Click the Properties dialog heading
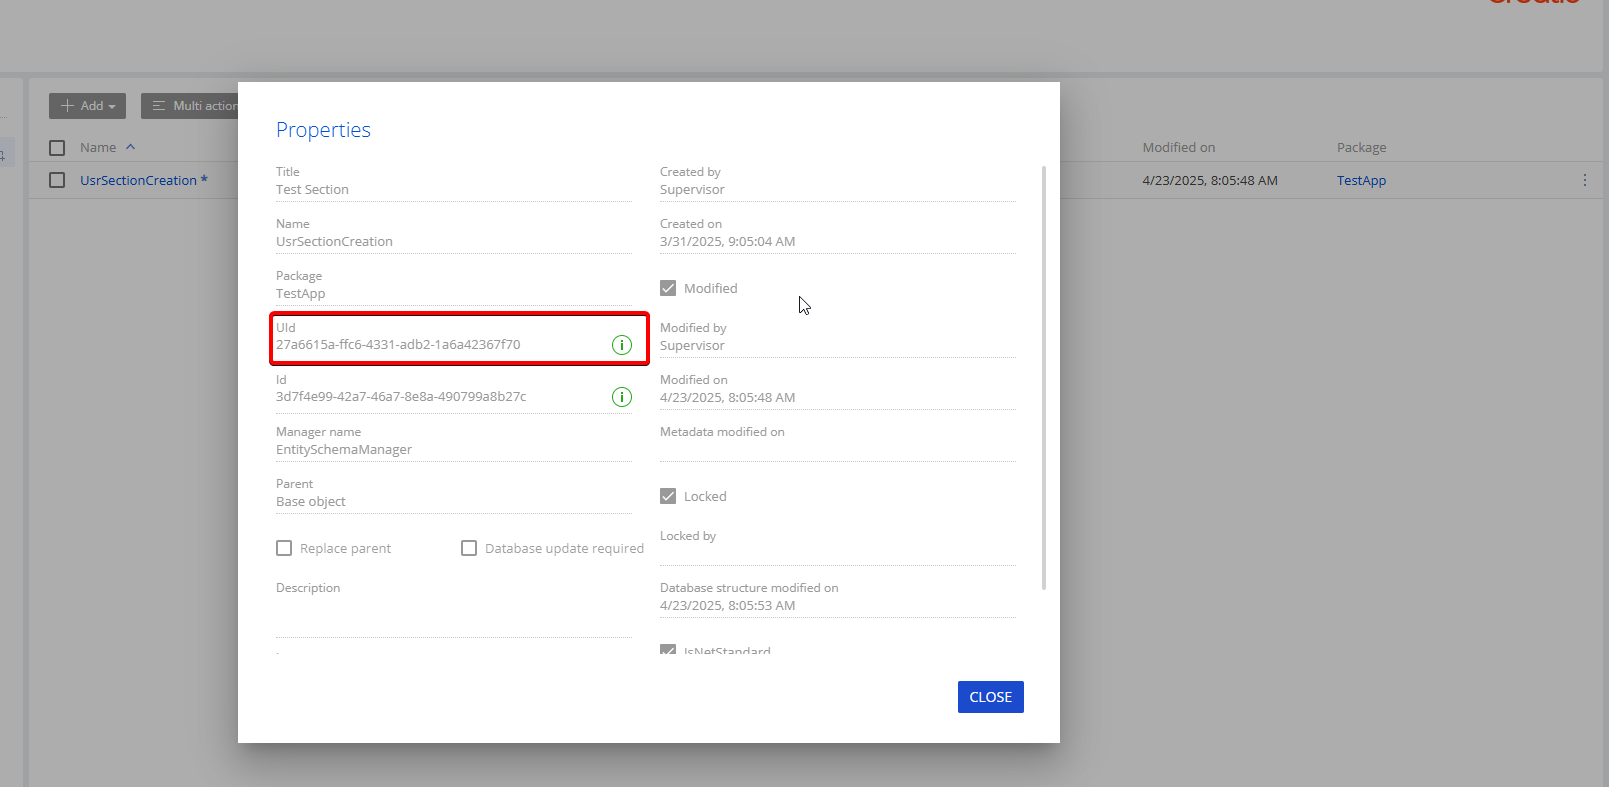 click(323, 130)
